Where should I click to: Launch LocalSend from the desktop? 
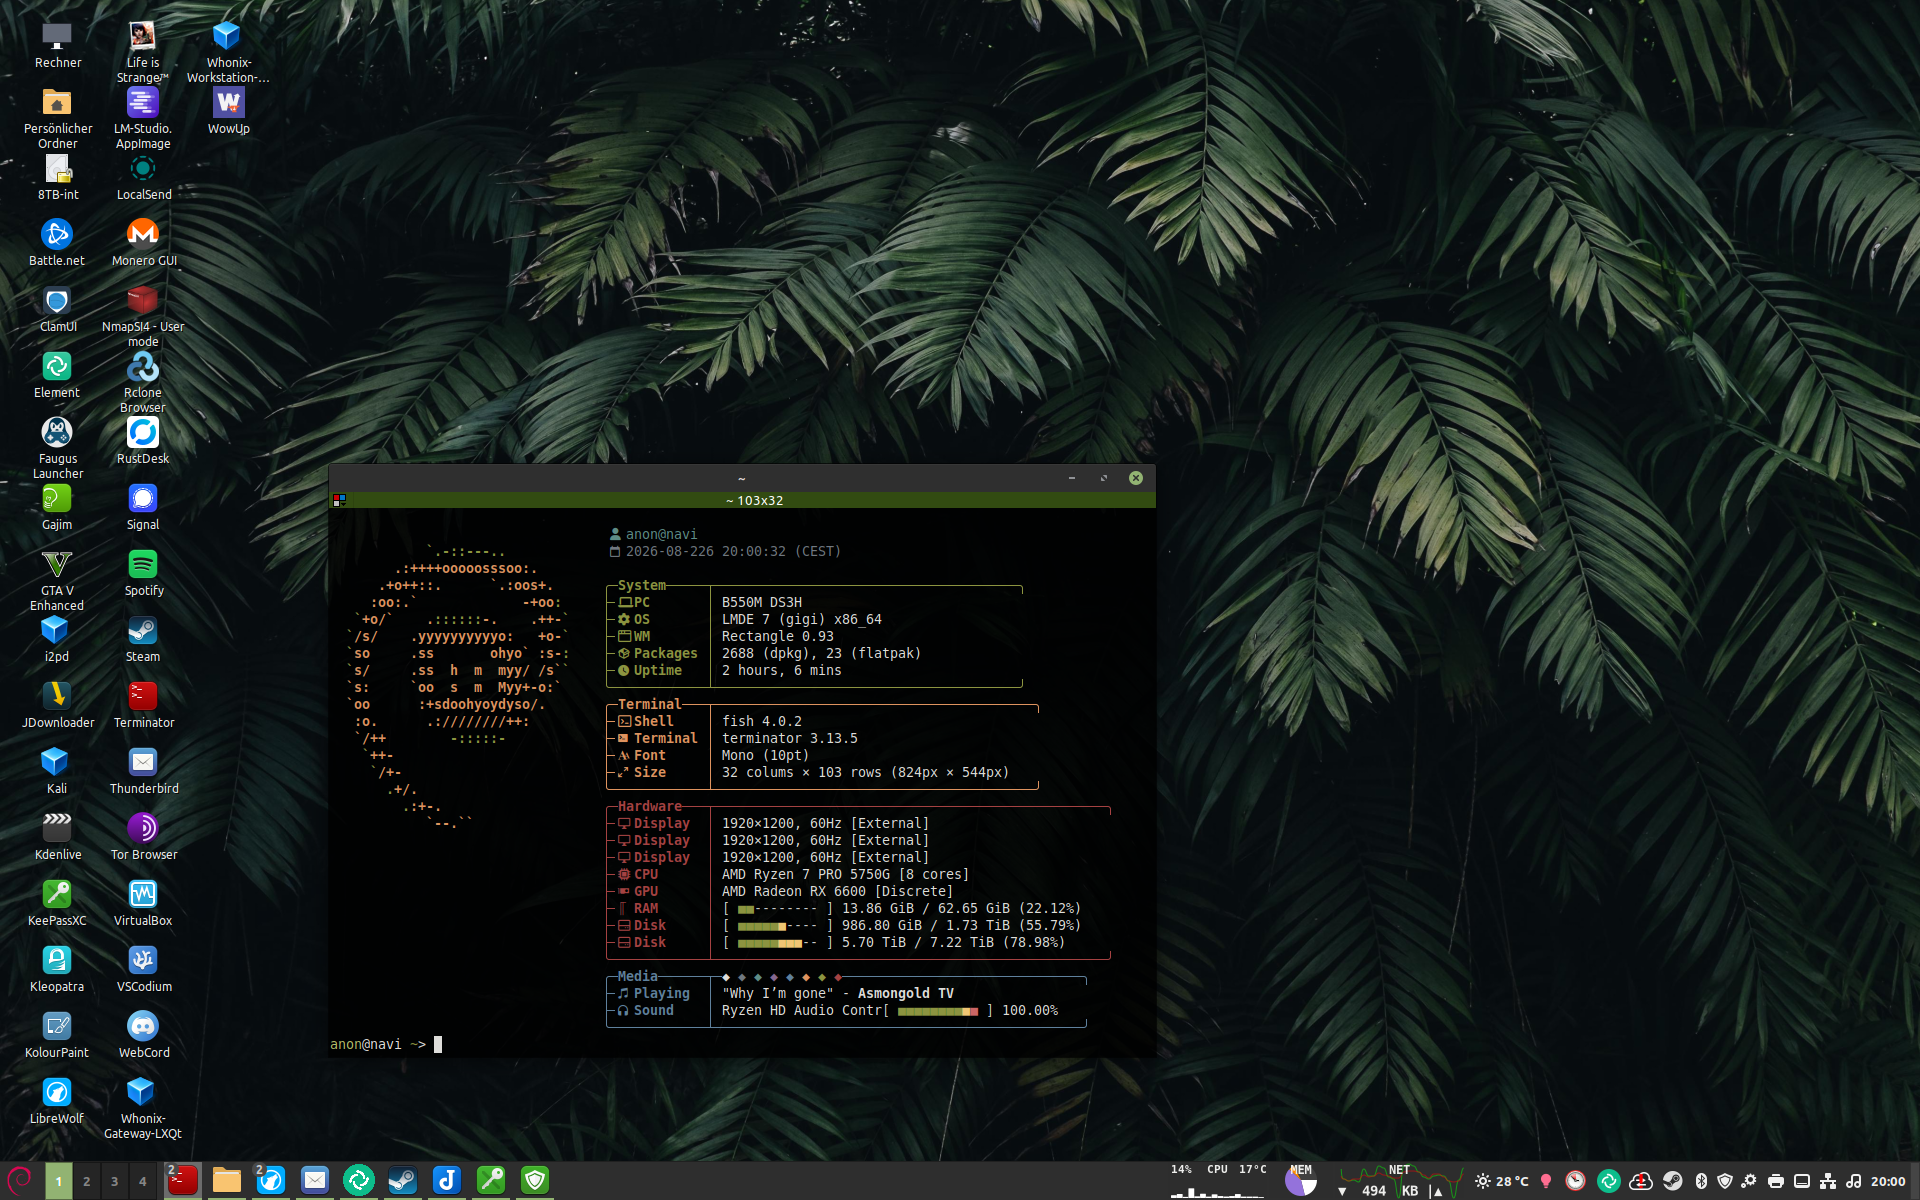pos(143,177)
